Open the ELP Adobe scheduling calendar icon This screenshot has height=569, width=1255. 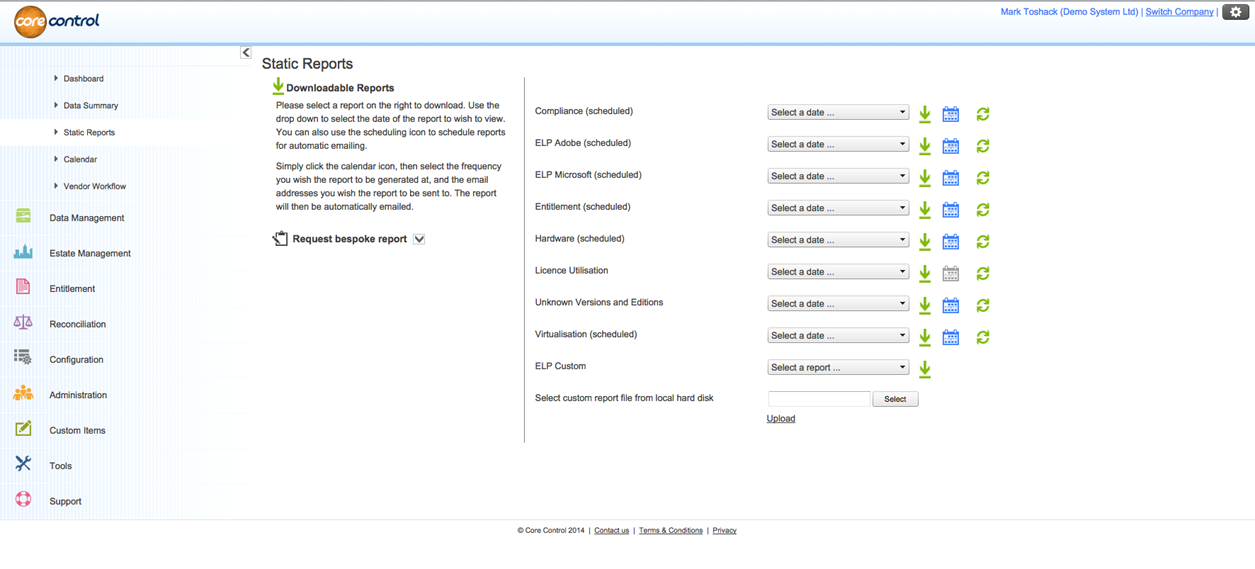pos(951,146)
